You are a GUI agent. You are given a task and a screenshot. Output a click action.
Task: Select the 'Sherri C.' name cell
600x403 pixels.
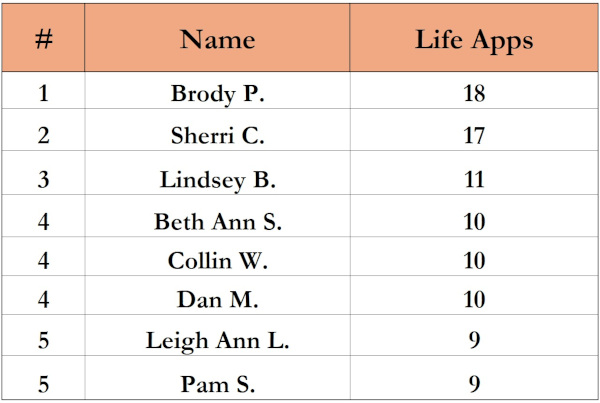tap(217, 130)
